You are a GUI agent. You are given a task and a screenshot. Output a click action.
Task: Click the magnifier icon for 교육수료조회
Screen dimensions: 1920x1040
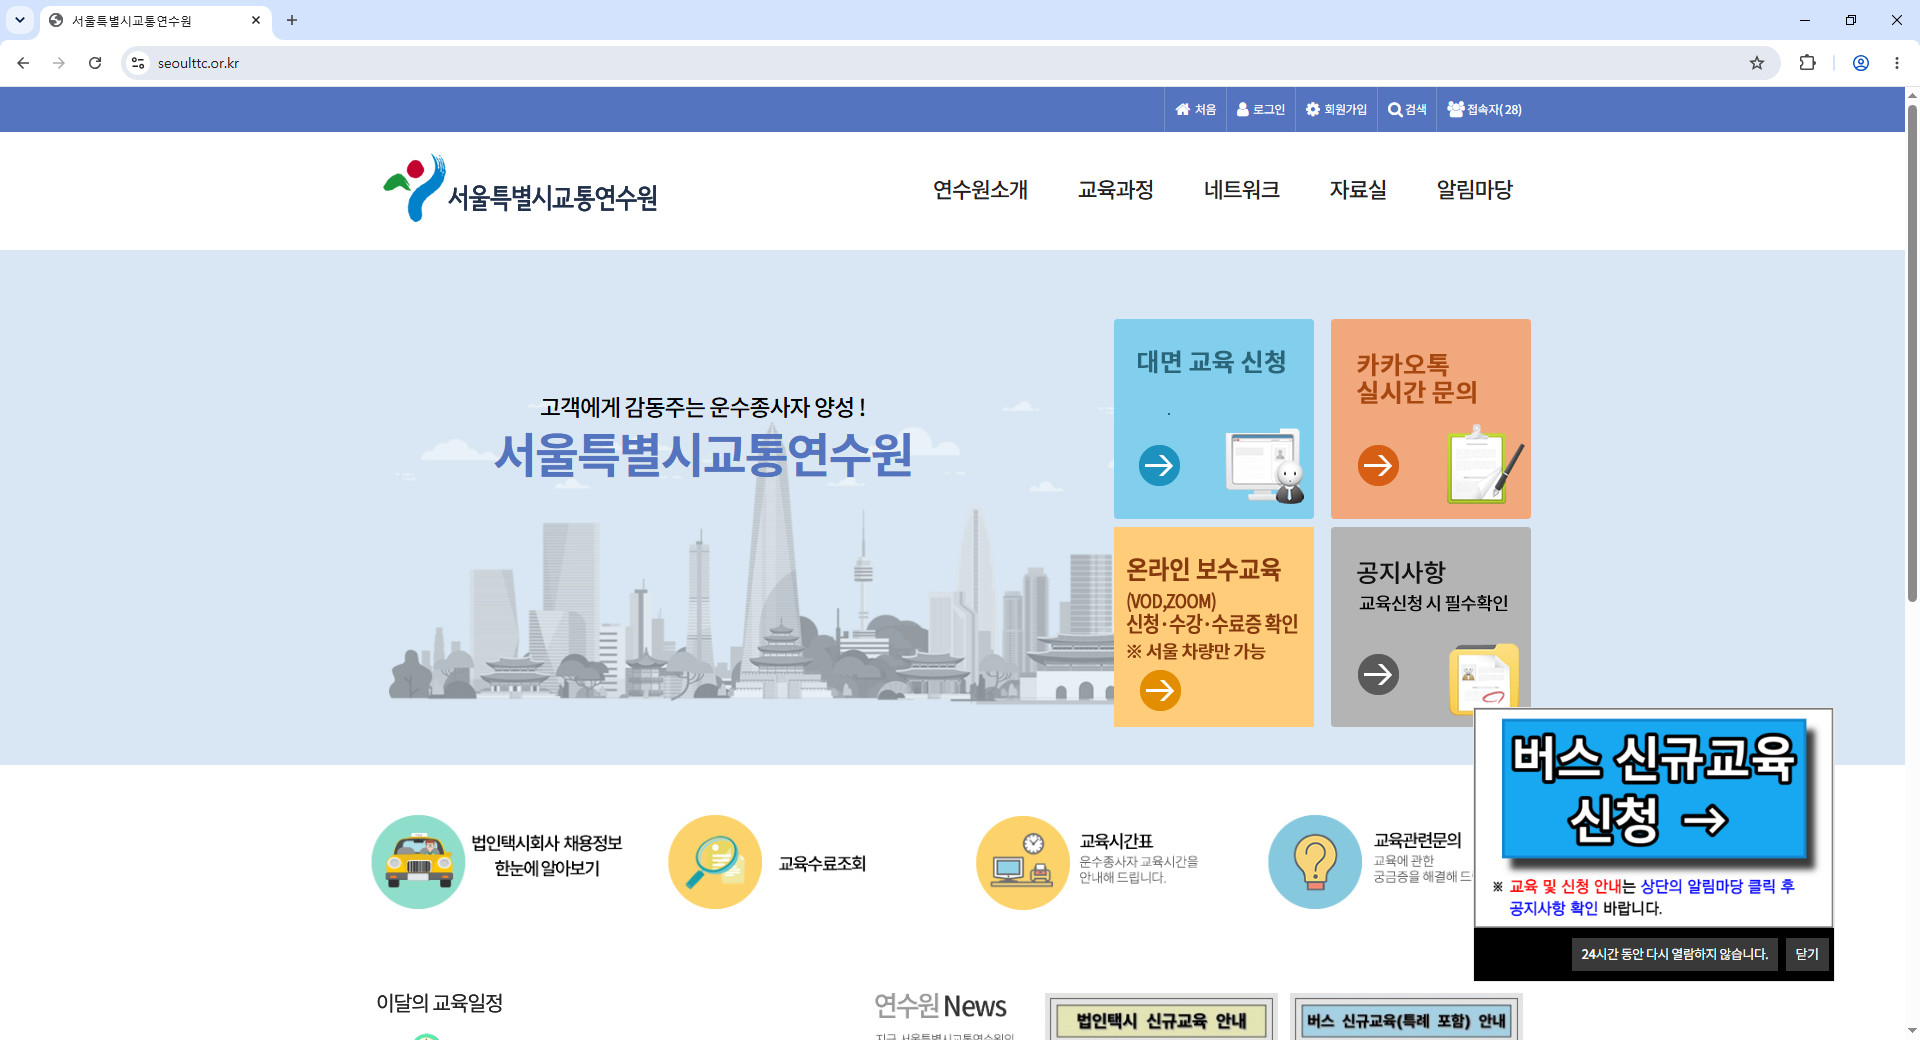click(715, 862)
